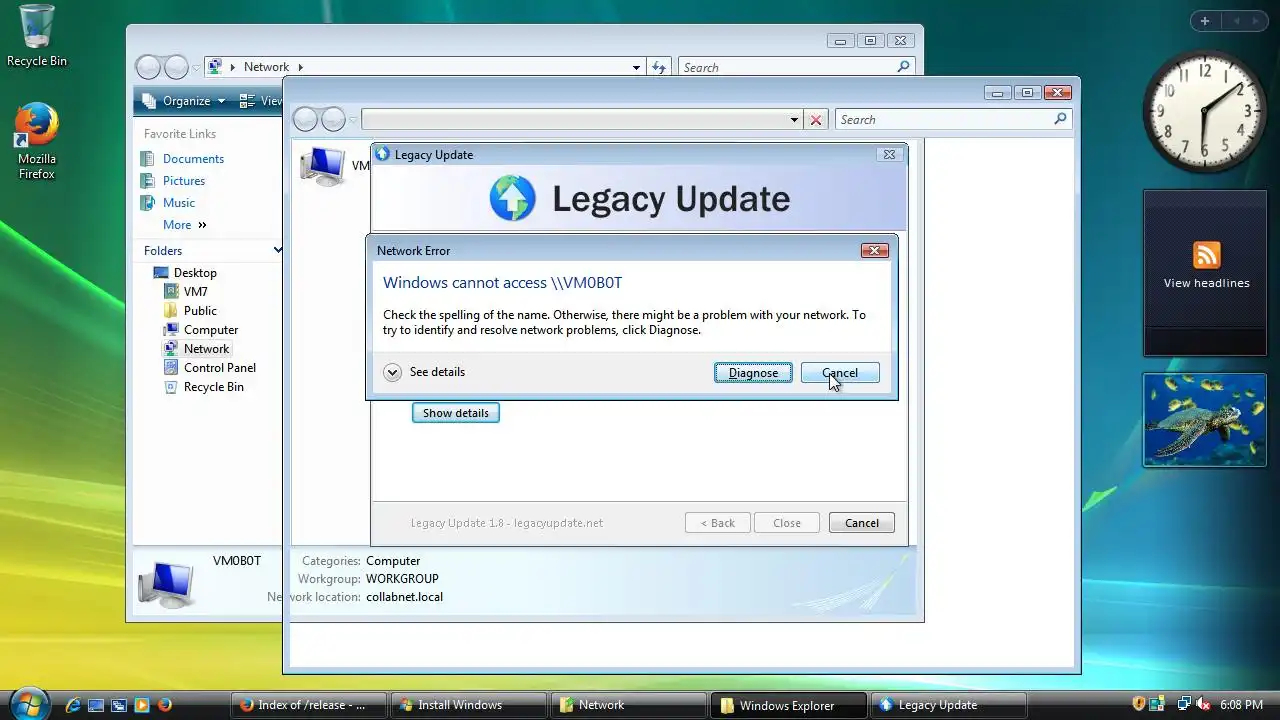1280x720 pixels.
Task: Open the Recycle Bin desktop icon
Action: coord(37,35)
